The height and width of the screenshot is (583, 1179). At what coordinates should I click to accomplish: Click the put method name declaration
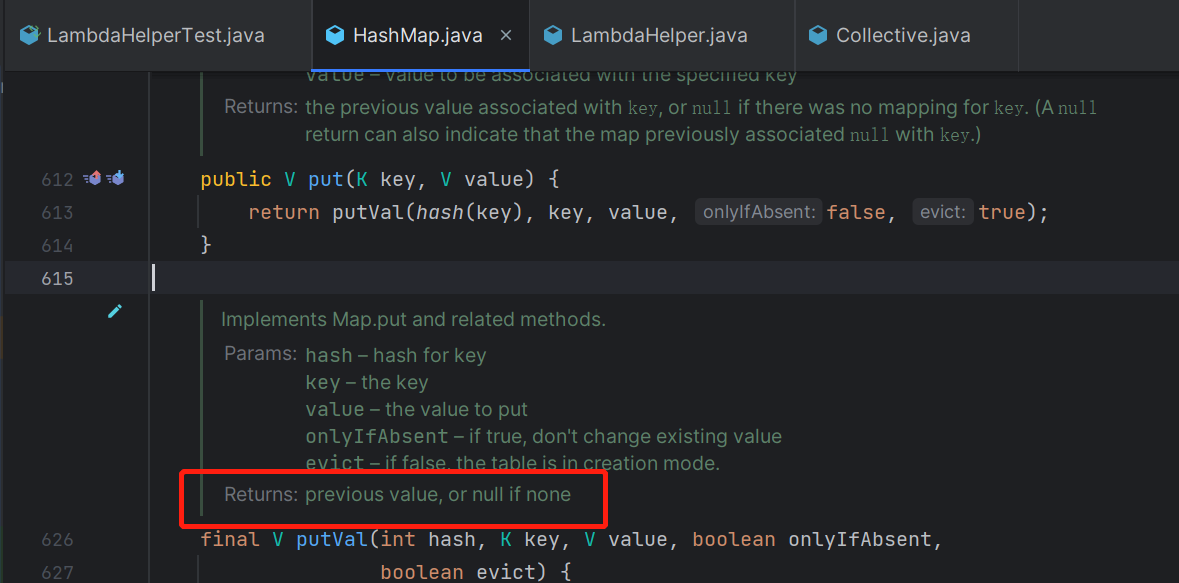[x=325, y=180]
